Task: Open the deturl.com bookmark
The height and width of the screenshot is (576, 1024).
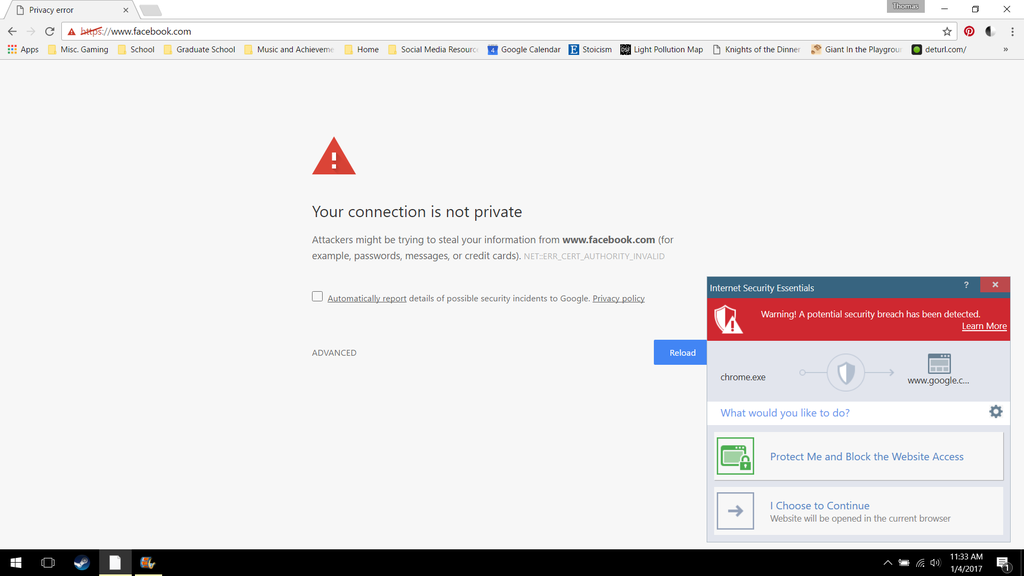Action: pos(939,50)
